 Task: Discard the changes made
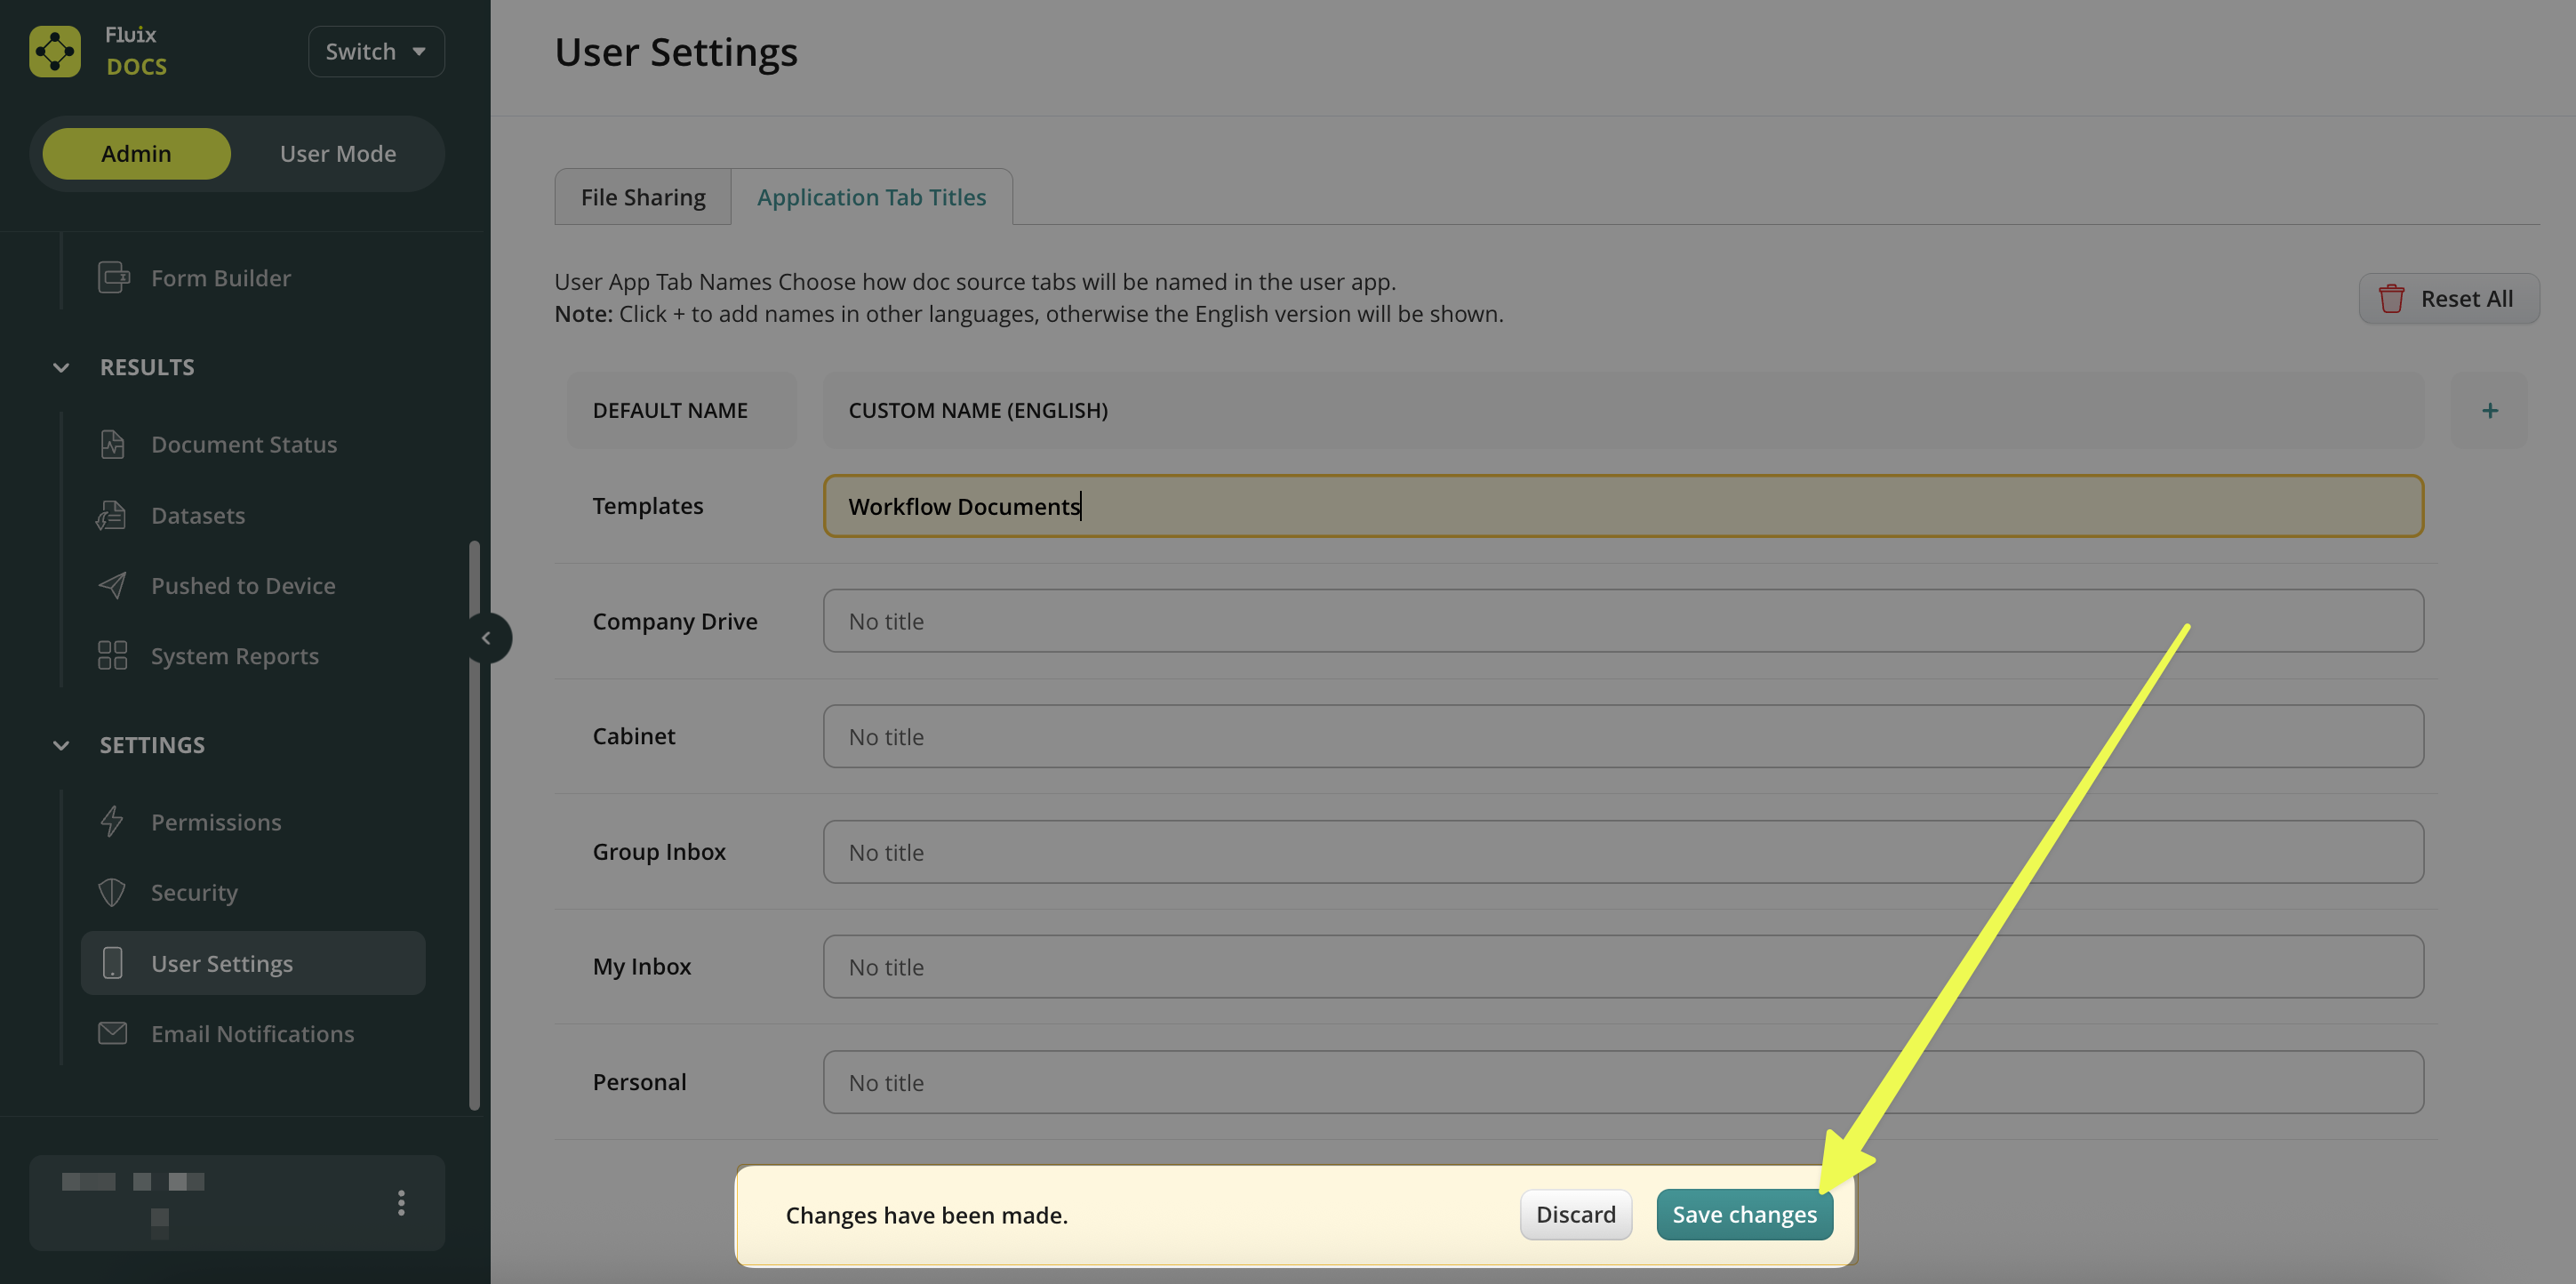point(1575,1214)
